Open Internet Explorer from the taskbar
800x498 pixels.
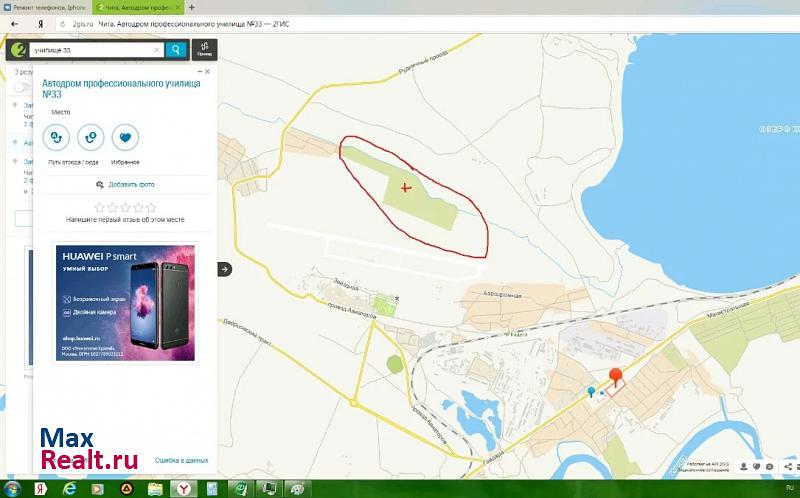[x=70, y=489]
